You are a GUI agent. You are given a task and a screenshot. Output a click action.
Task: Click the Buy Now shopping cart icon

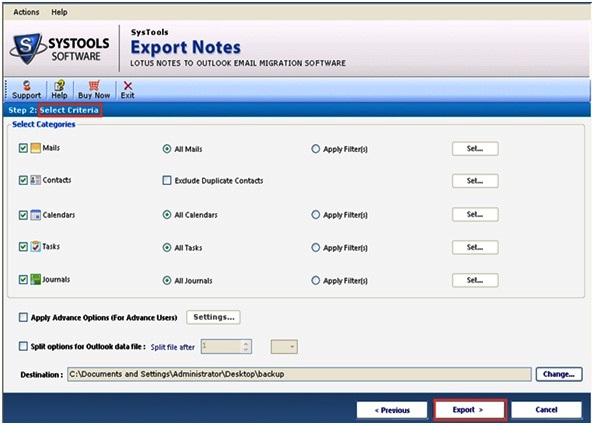[94, 86]
